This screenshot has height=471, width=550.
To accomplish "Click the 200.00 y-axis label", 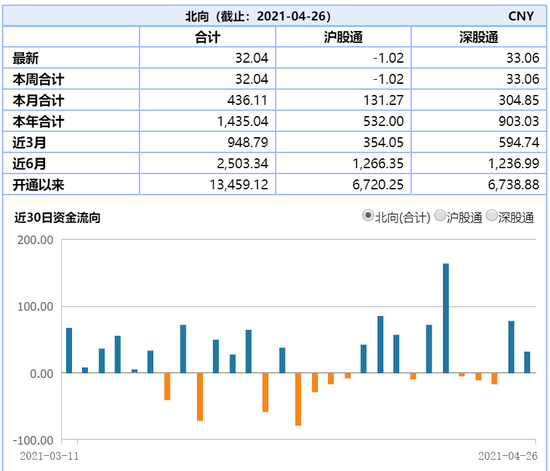I will point(35,240).
